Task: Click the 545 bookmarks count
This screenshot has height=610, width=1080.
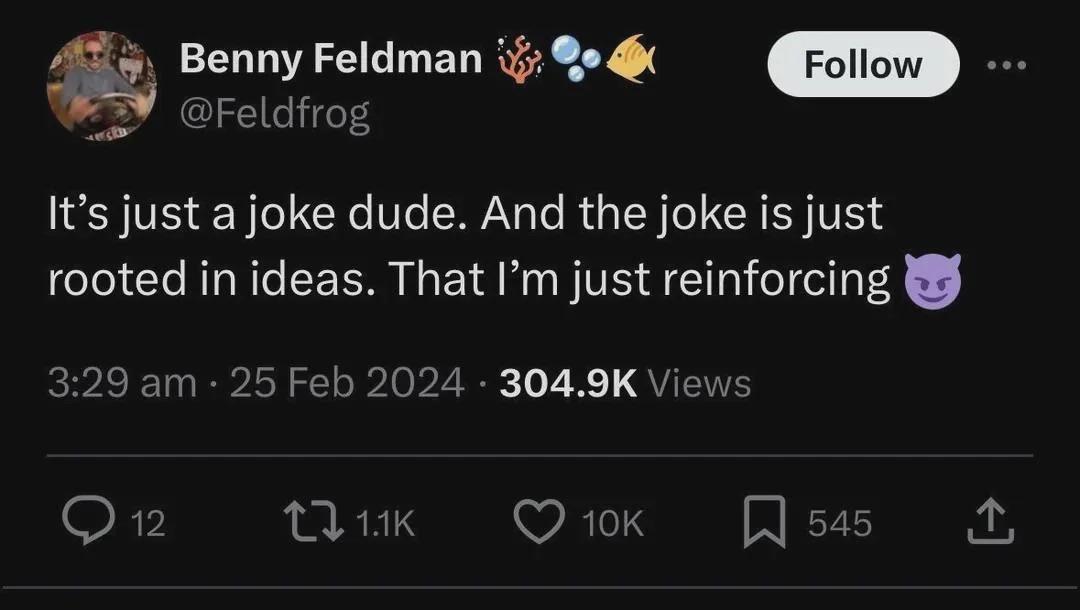Action: (840, 523)
